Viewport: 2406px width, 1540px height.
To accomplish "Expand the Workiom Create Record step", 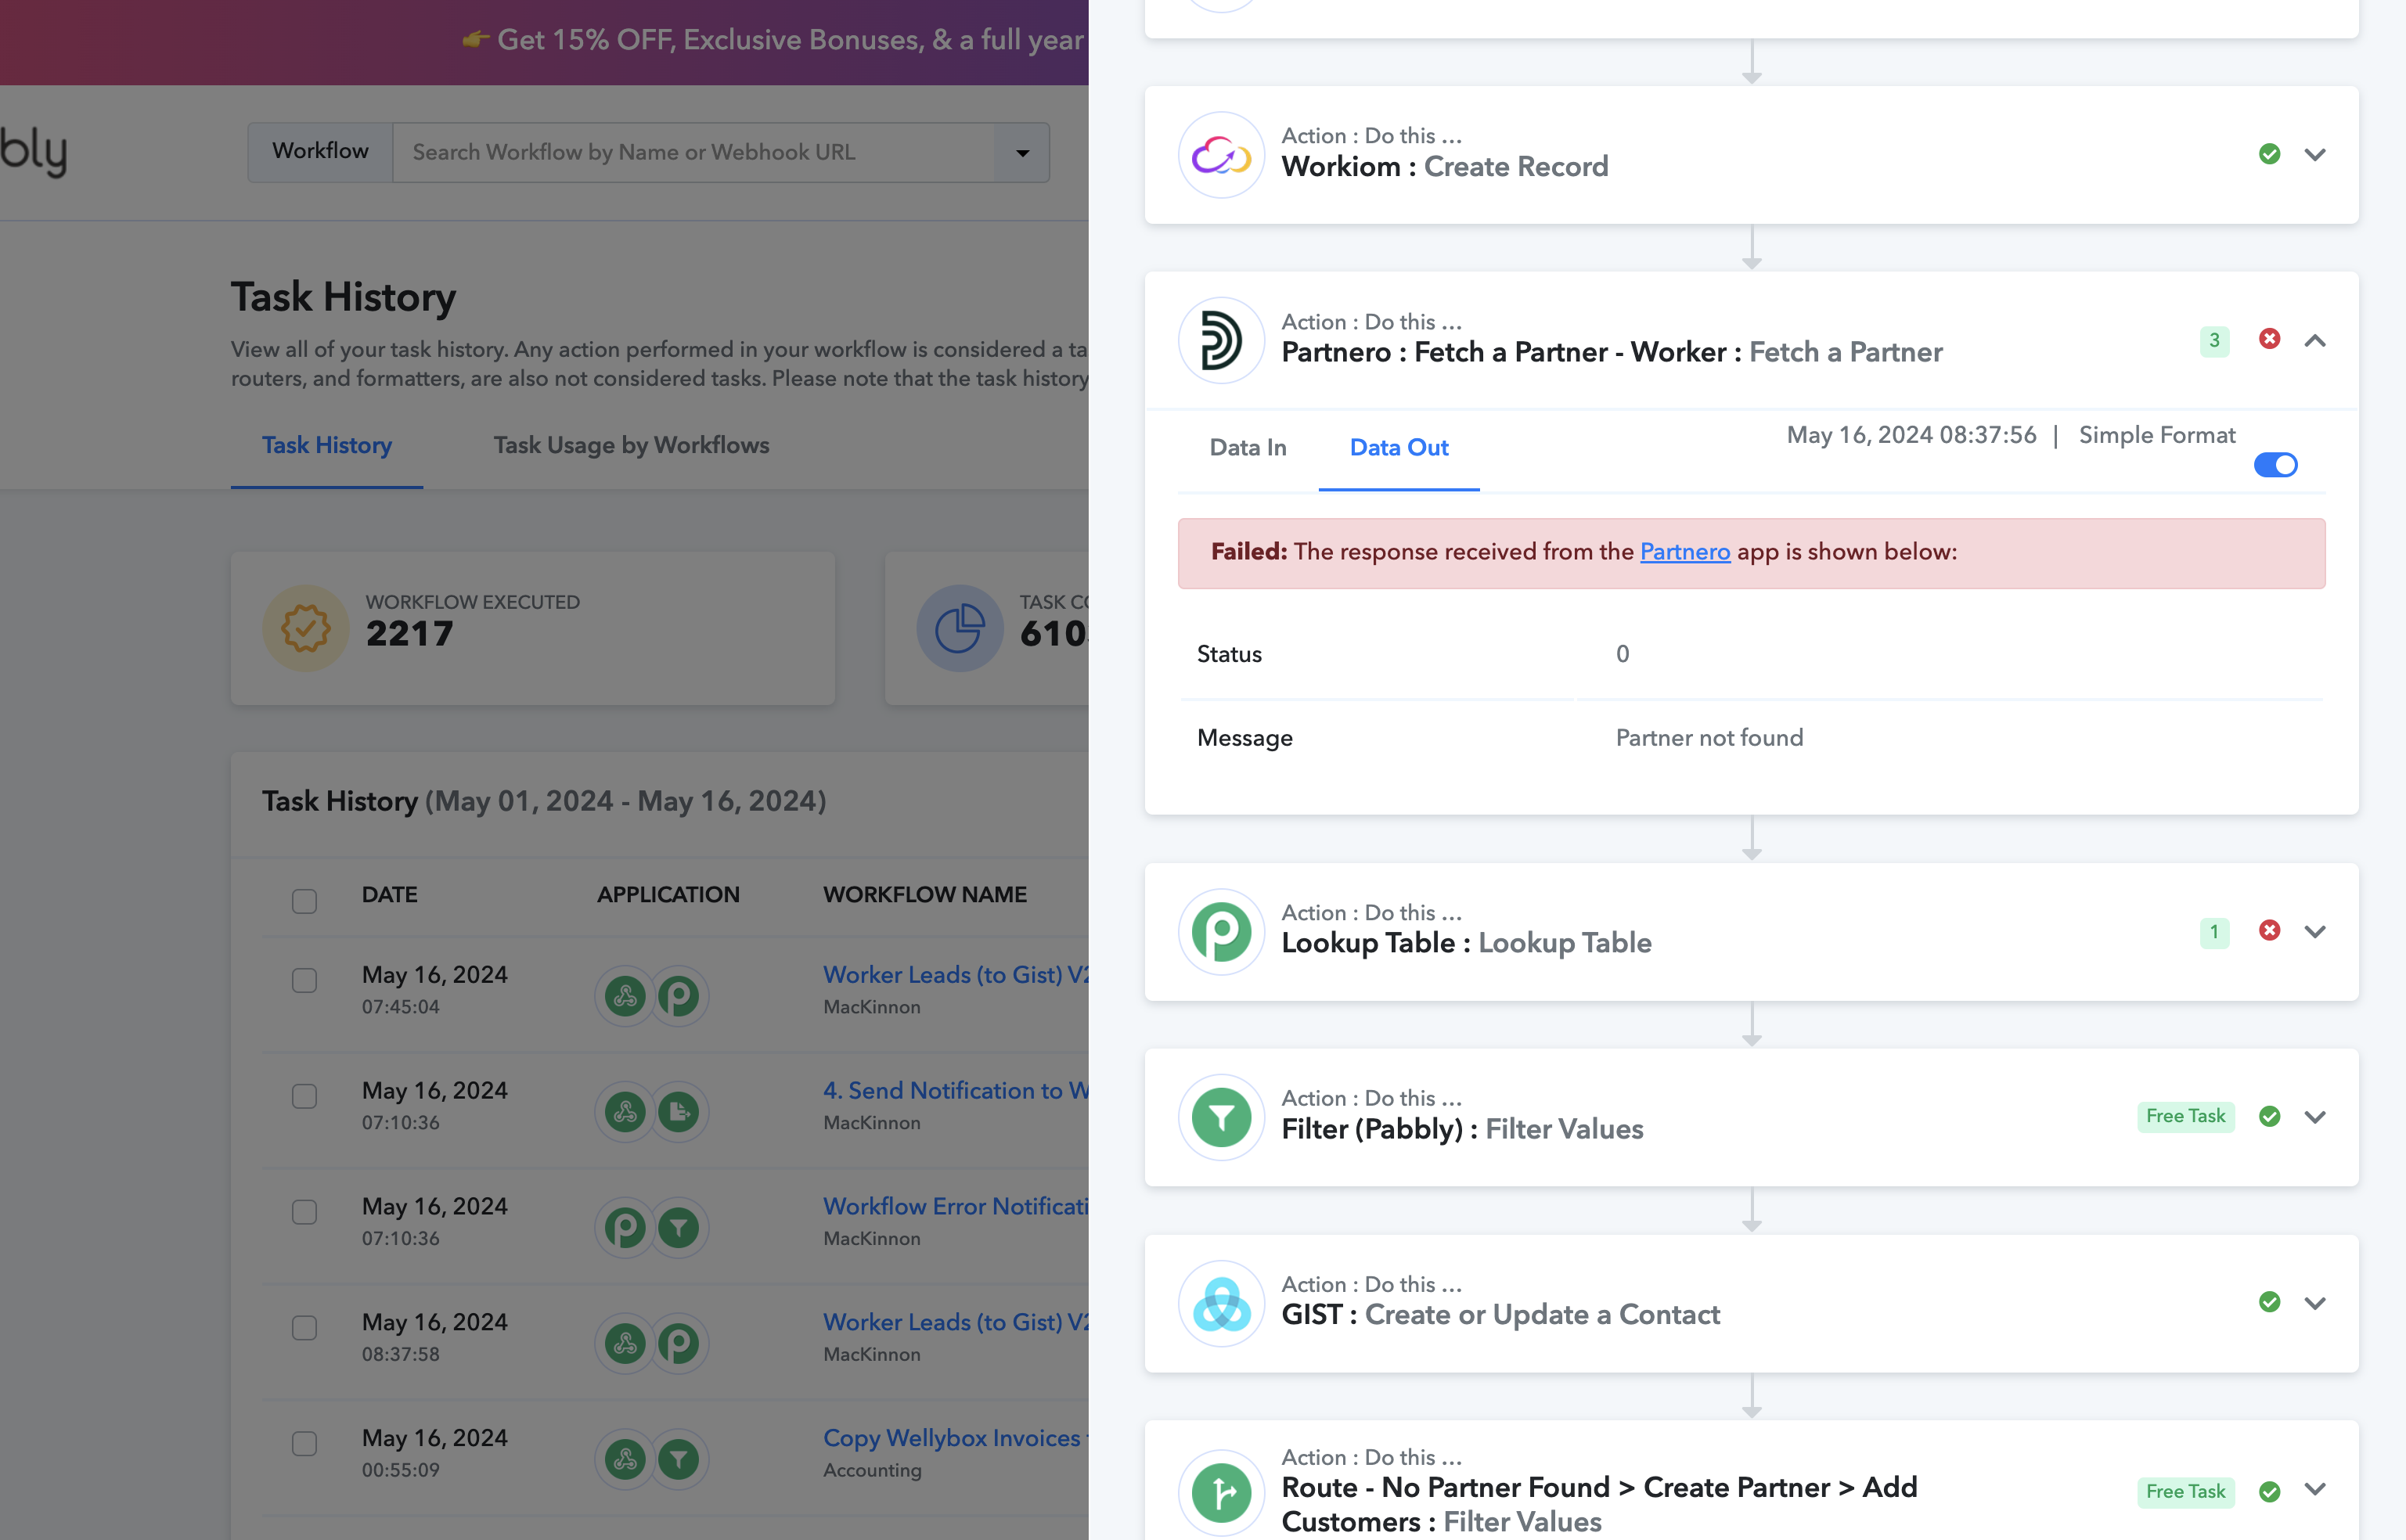I will (2315, 155).
